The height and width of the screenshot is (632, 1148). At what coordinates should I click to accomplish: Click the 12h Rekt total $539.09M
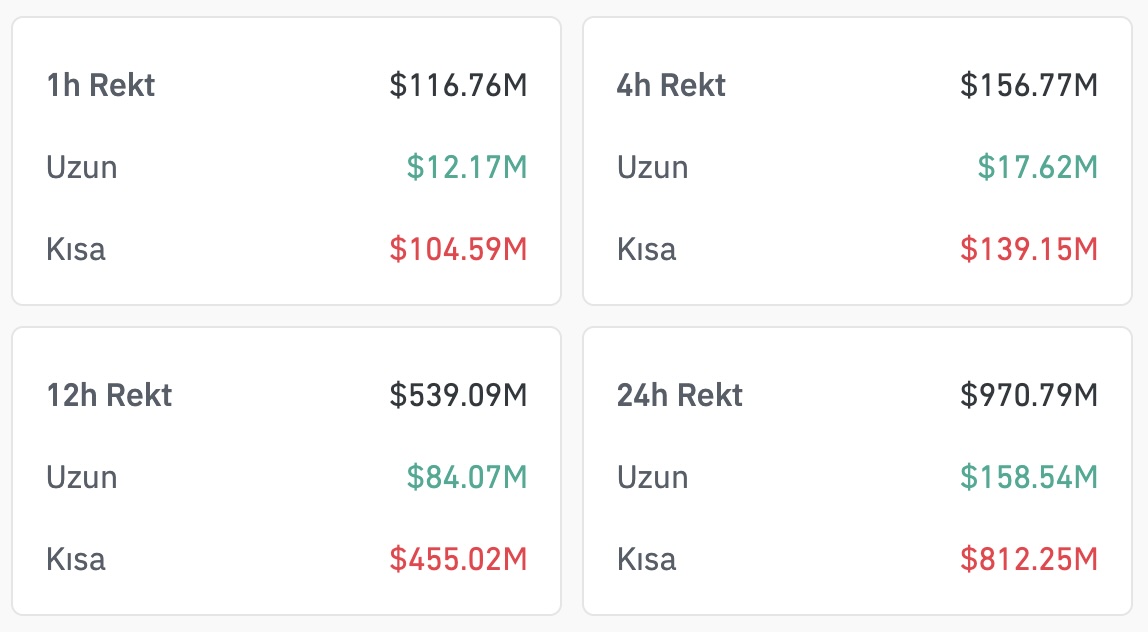tap(458, 395)
